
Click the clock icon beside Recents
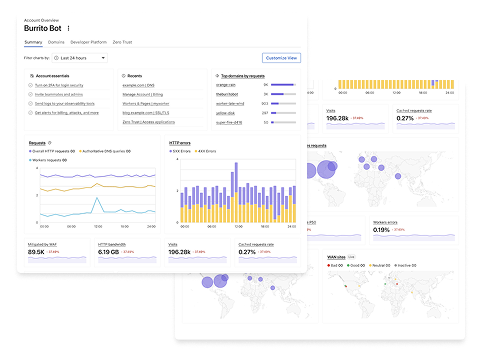(124, 76)
